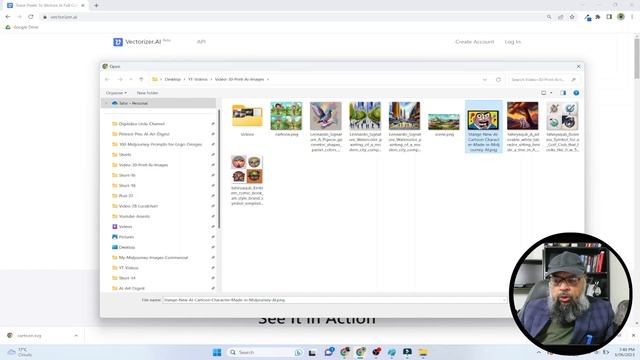Click the API link in the Vectorizer.AI header
This screenshot has height=360, width=640.
pyautogui.click(x=201, y=42)
